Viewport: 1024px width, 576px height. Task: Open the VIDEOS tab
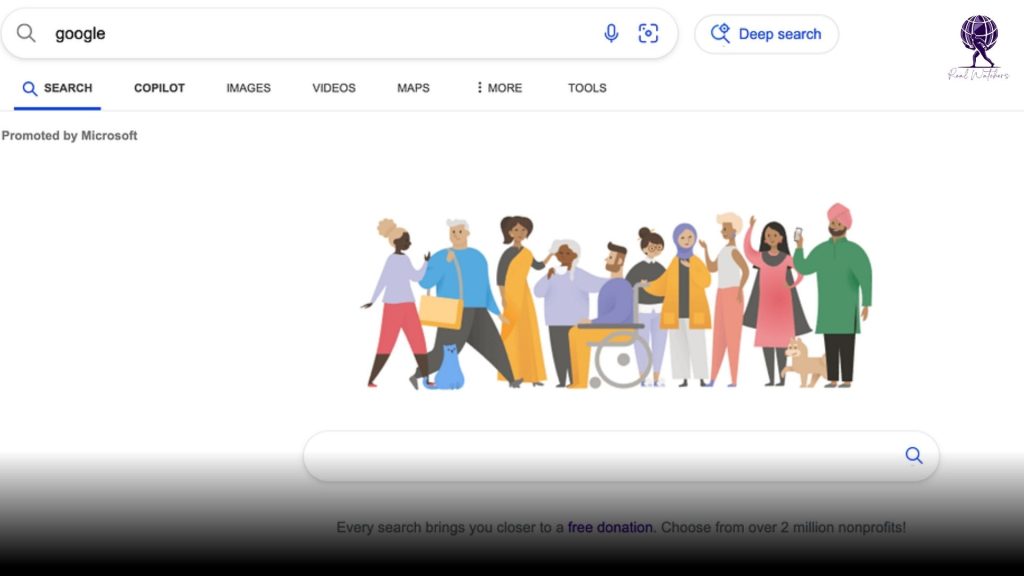[x=334, y=88]
